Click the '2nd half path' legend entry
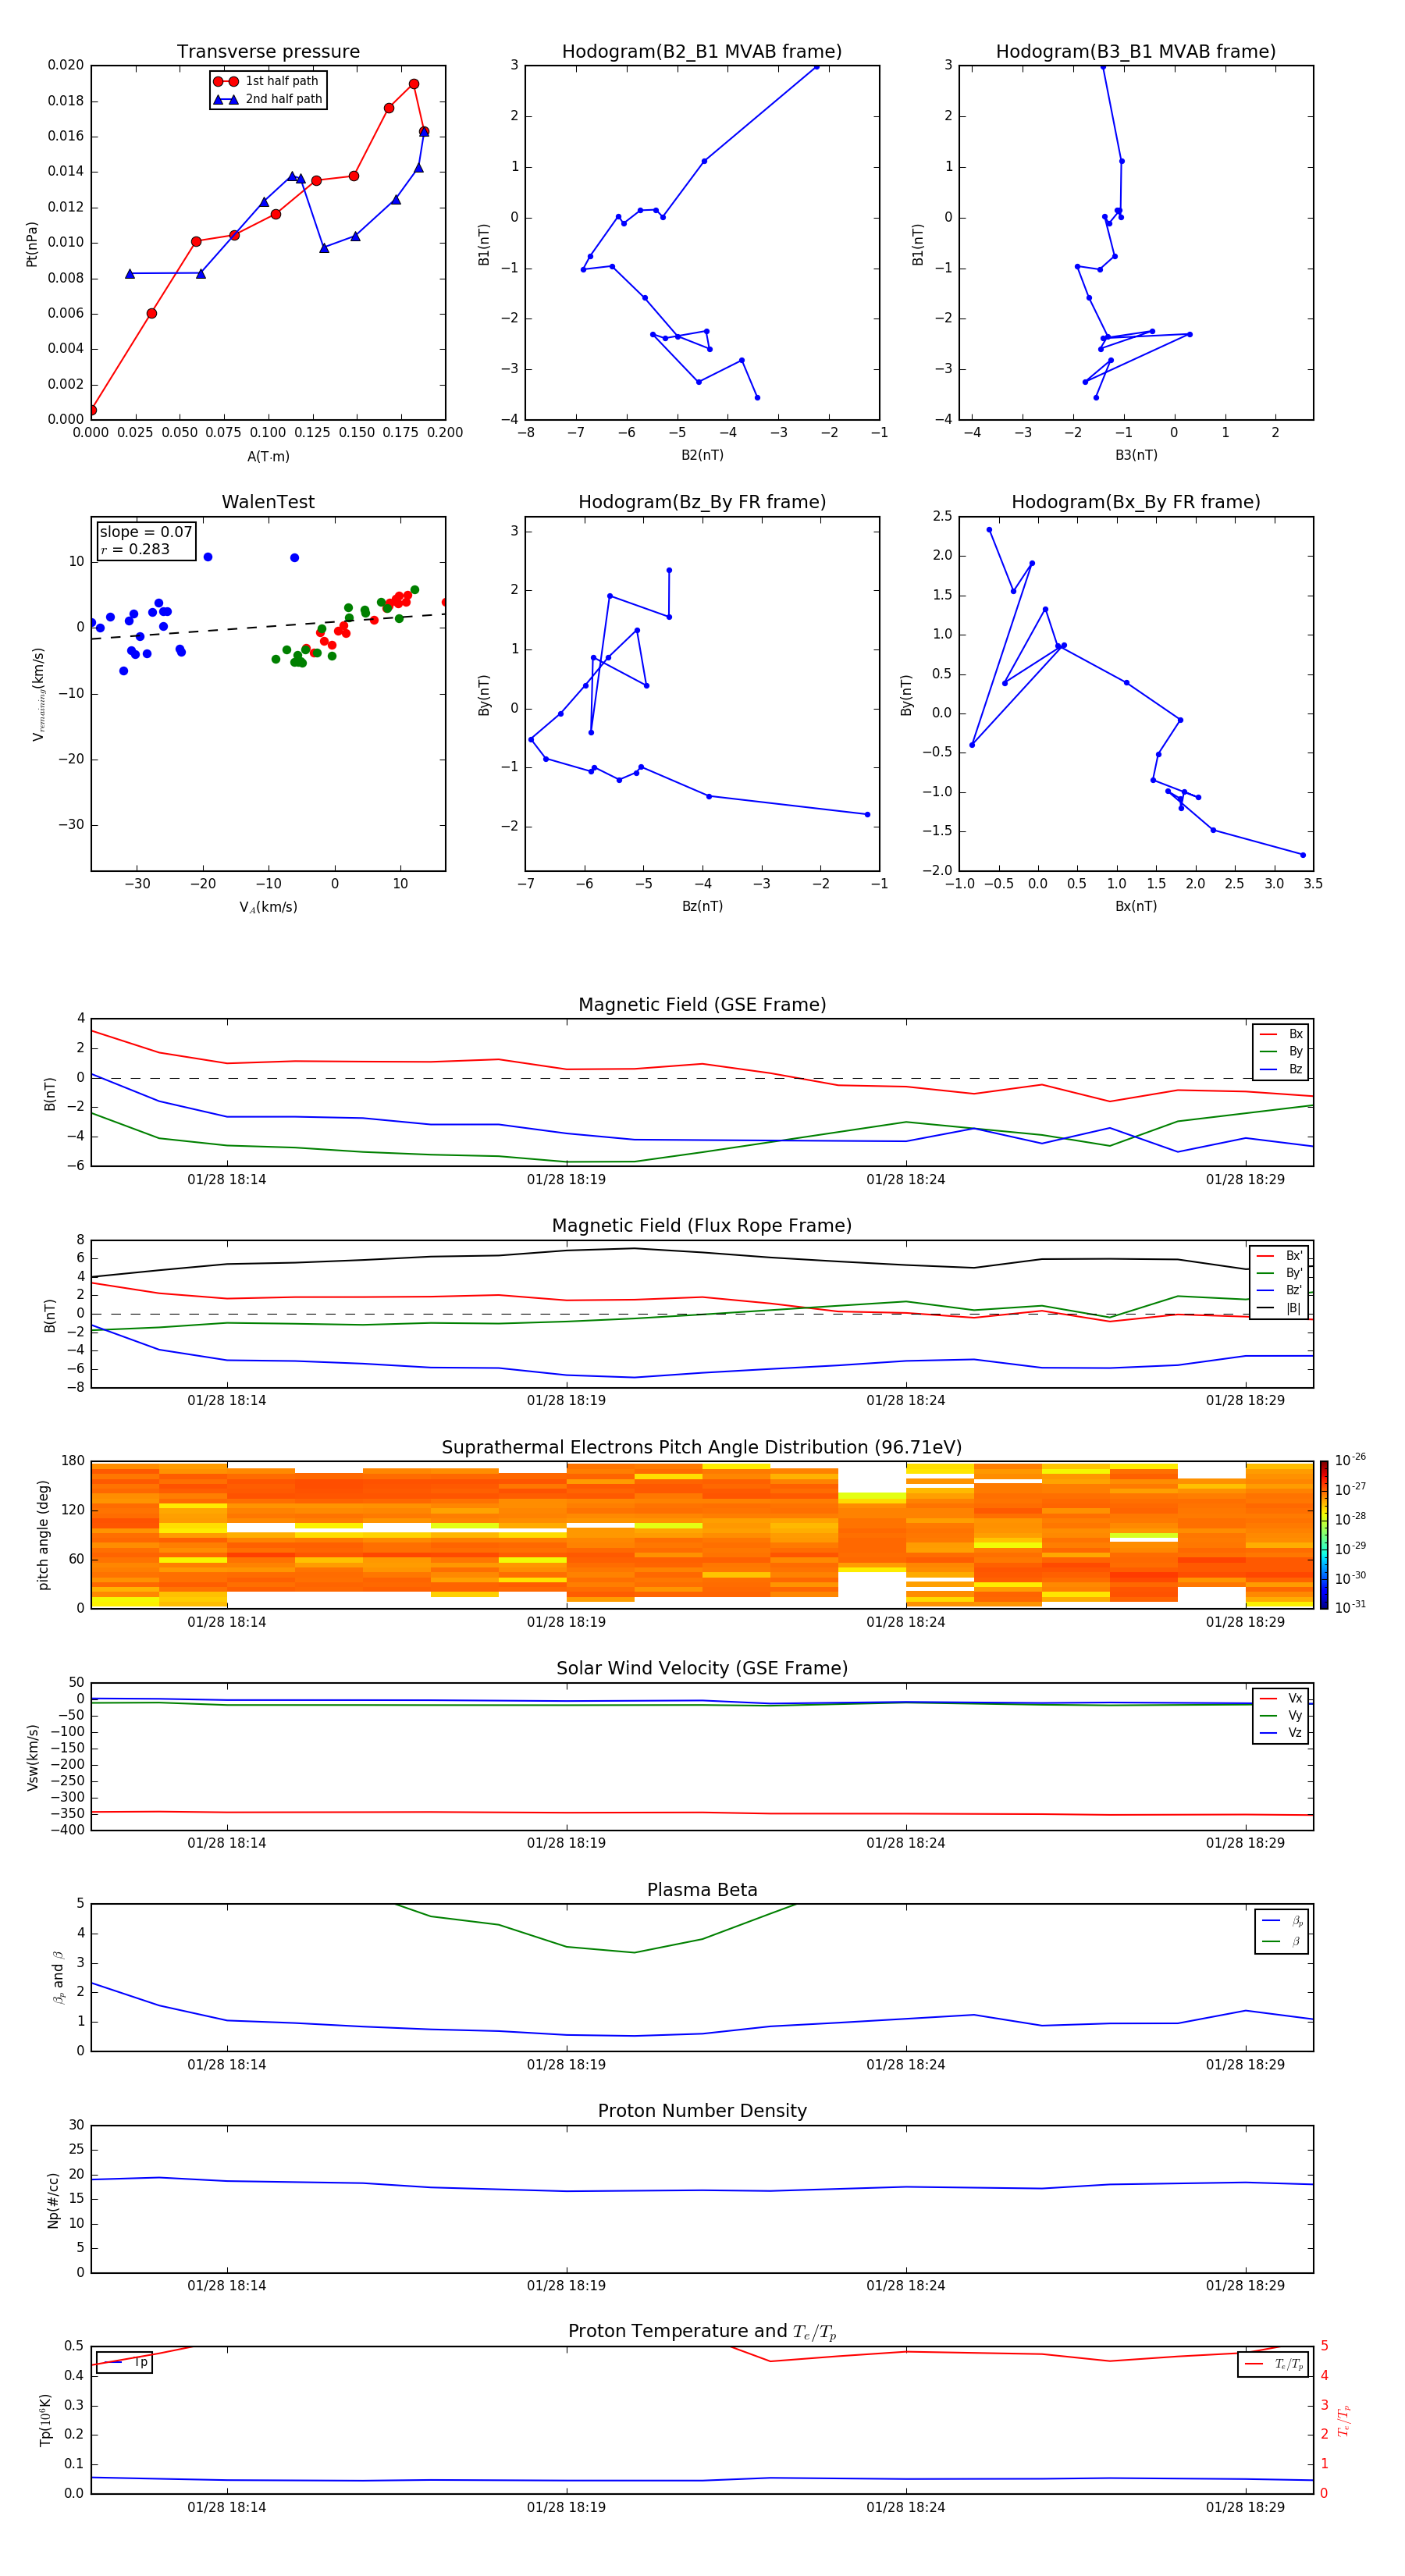 [268, 99]
